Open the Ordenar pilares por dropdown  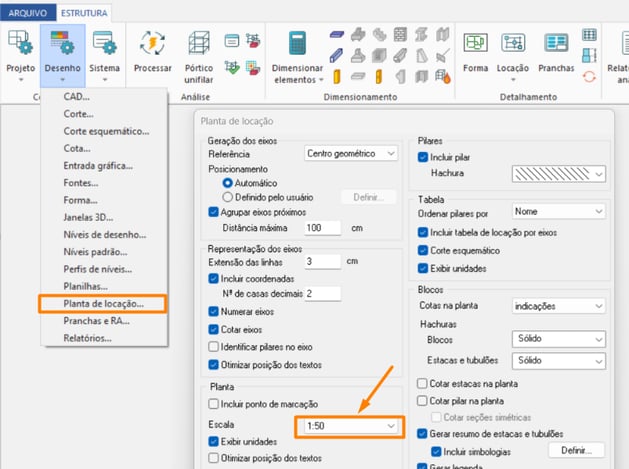coord(557,212)
